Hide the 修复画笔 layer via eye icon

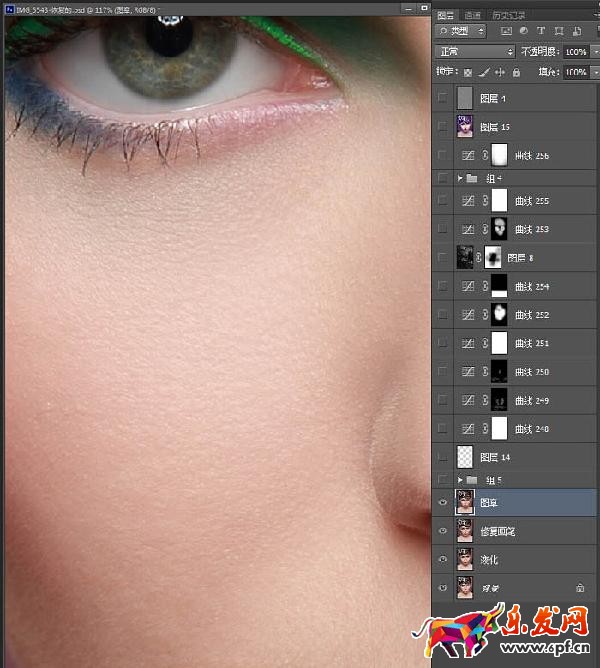(x=443, y=531)
